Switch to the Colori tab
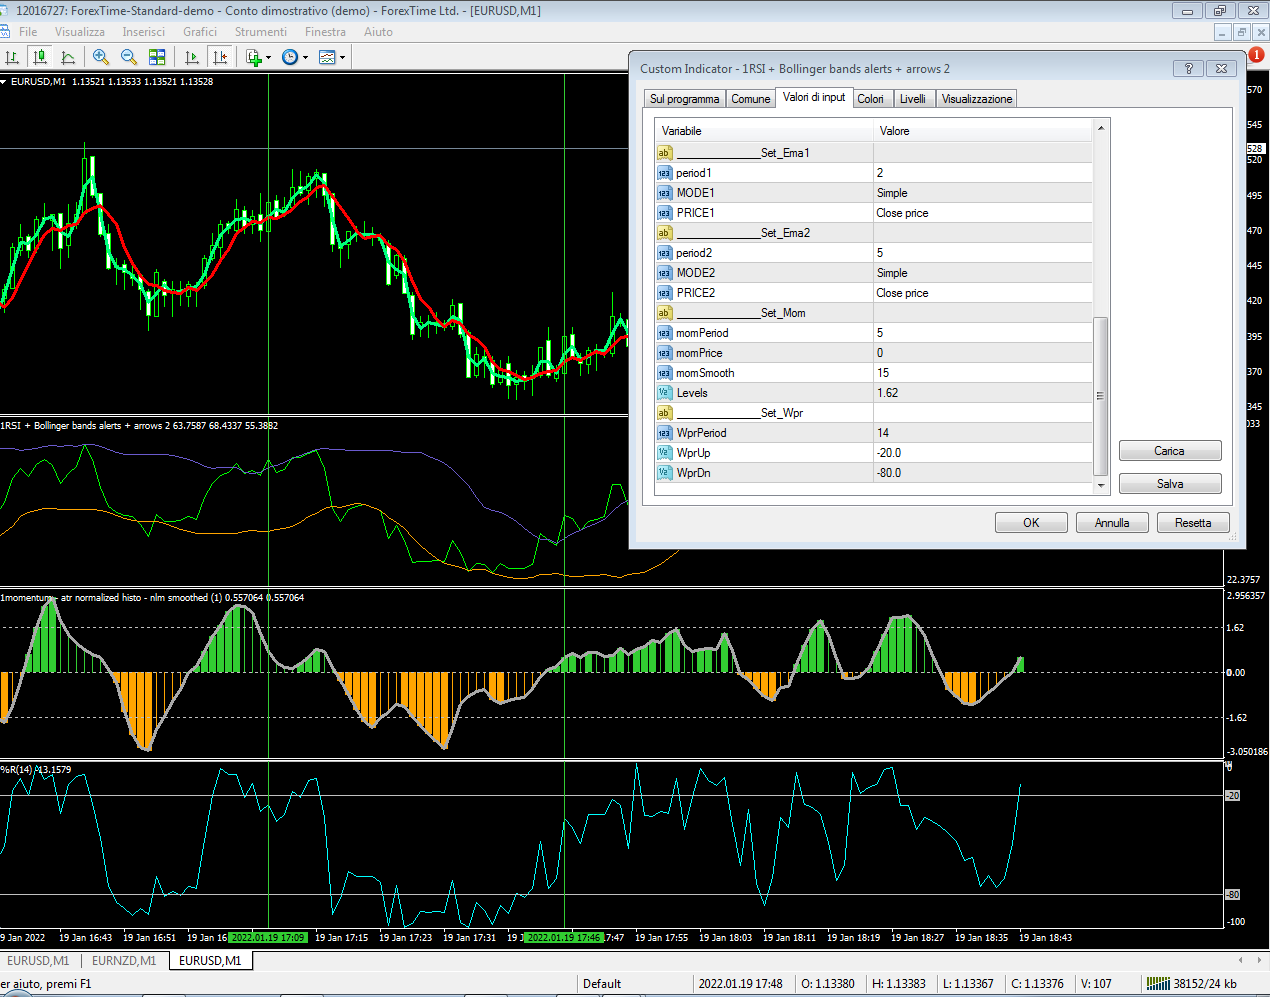The width and height of the screenshot is (1270, 997). point(870,99)
